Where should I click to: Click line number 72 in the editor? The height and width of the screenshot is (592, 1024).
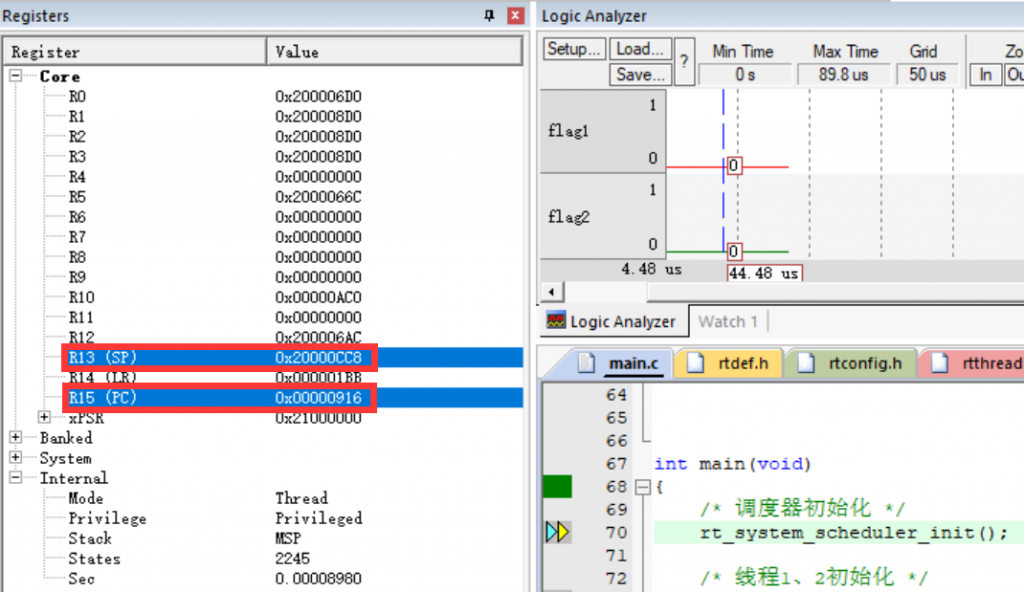(x=616, y=578)
